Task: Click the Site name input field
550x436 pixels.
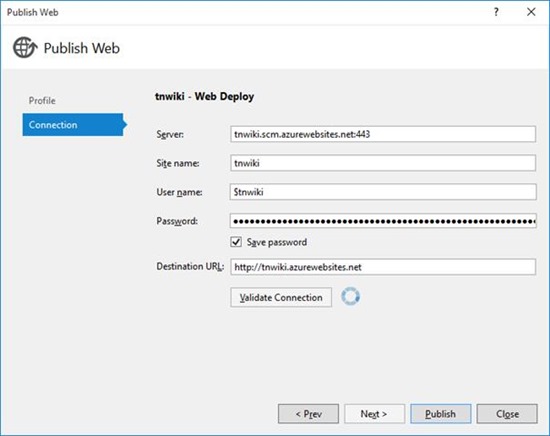Action: 383,163
